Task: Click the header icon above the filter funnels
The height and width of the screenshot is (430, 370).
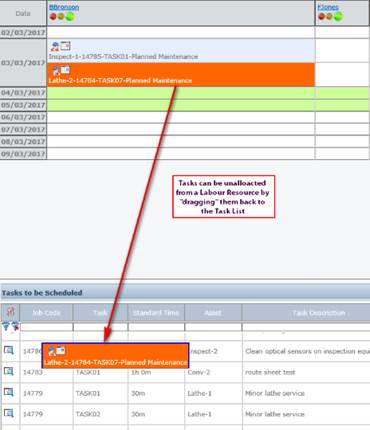Action: point(10,312)
